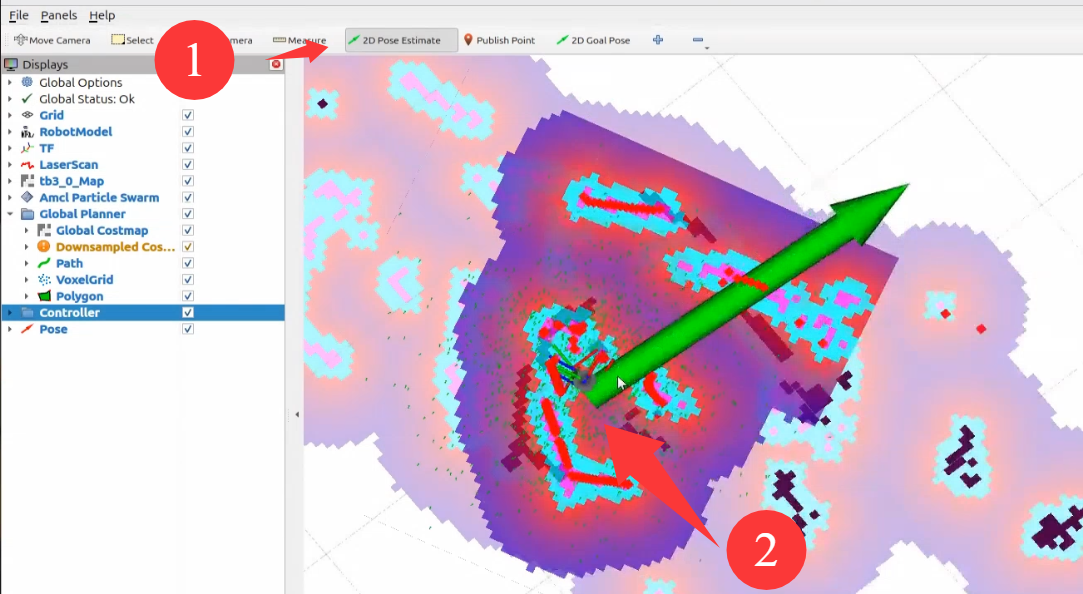
Task: Activate the Publish Point tool
Action: (x=499, y=40)
